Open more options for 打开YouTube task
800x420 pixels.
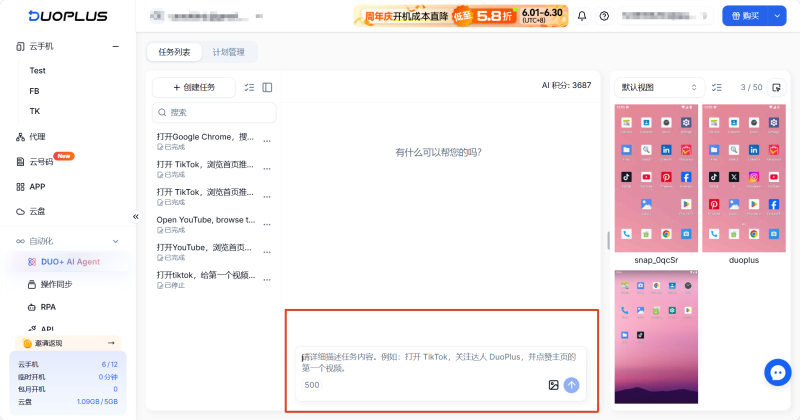(x=267, y=252)
